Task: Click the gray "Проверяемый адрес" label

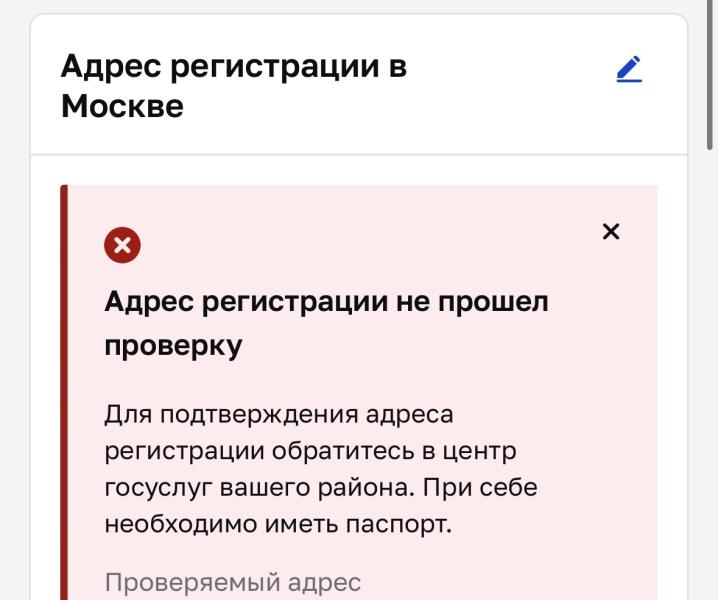Action: [x=233, y=583]
